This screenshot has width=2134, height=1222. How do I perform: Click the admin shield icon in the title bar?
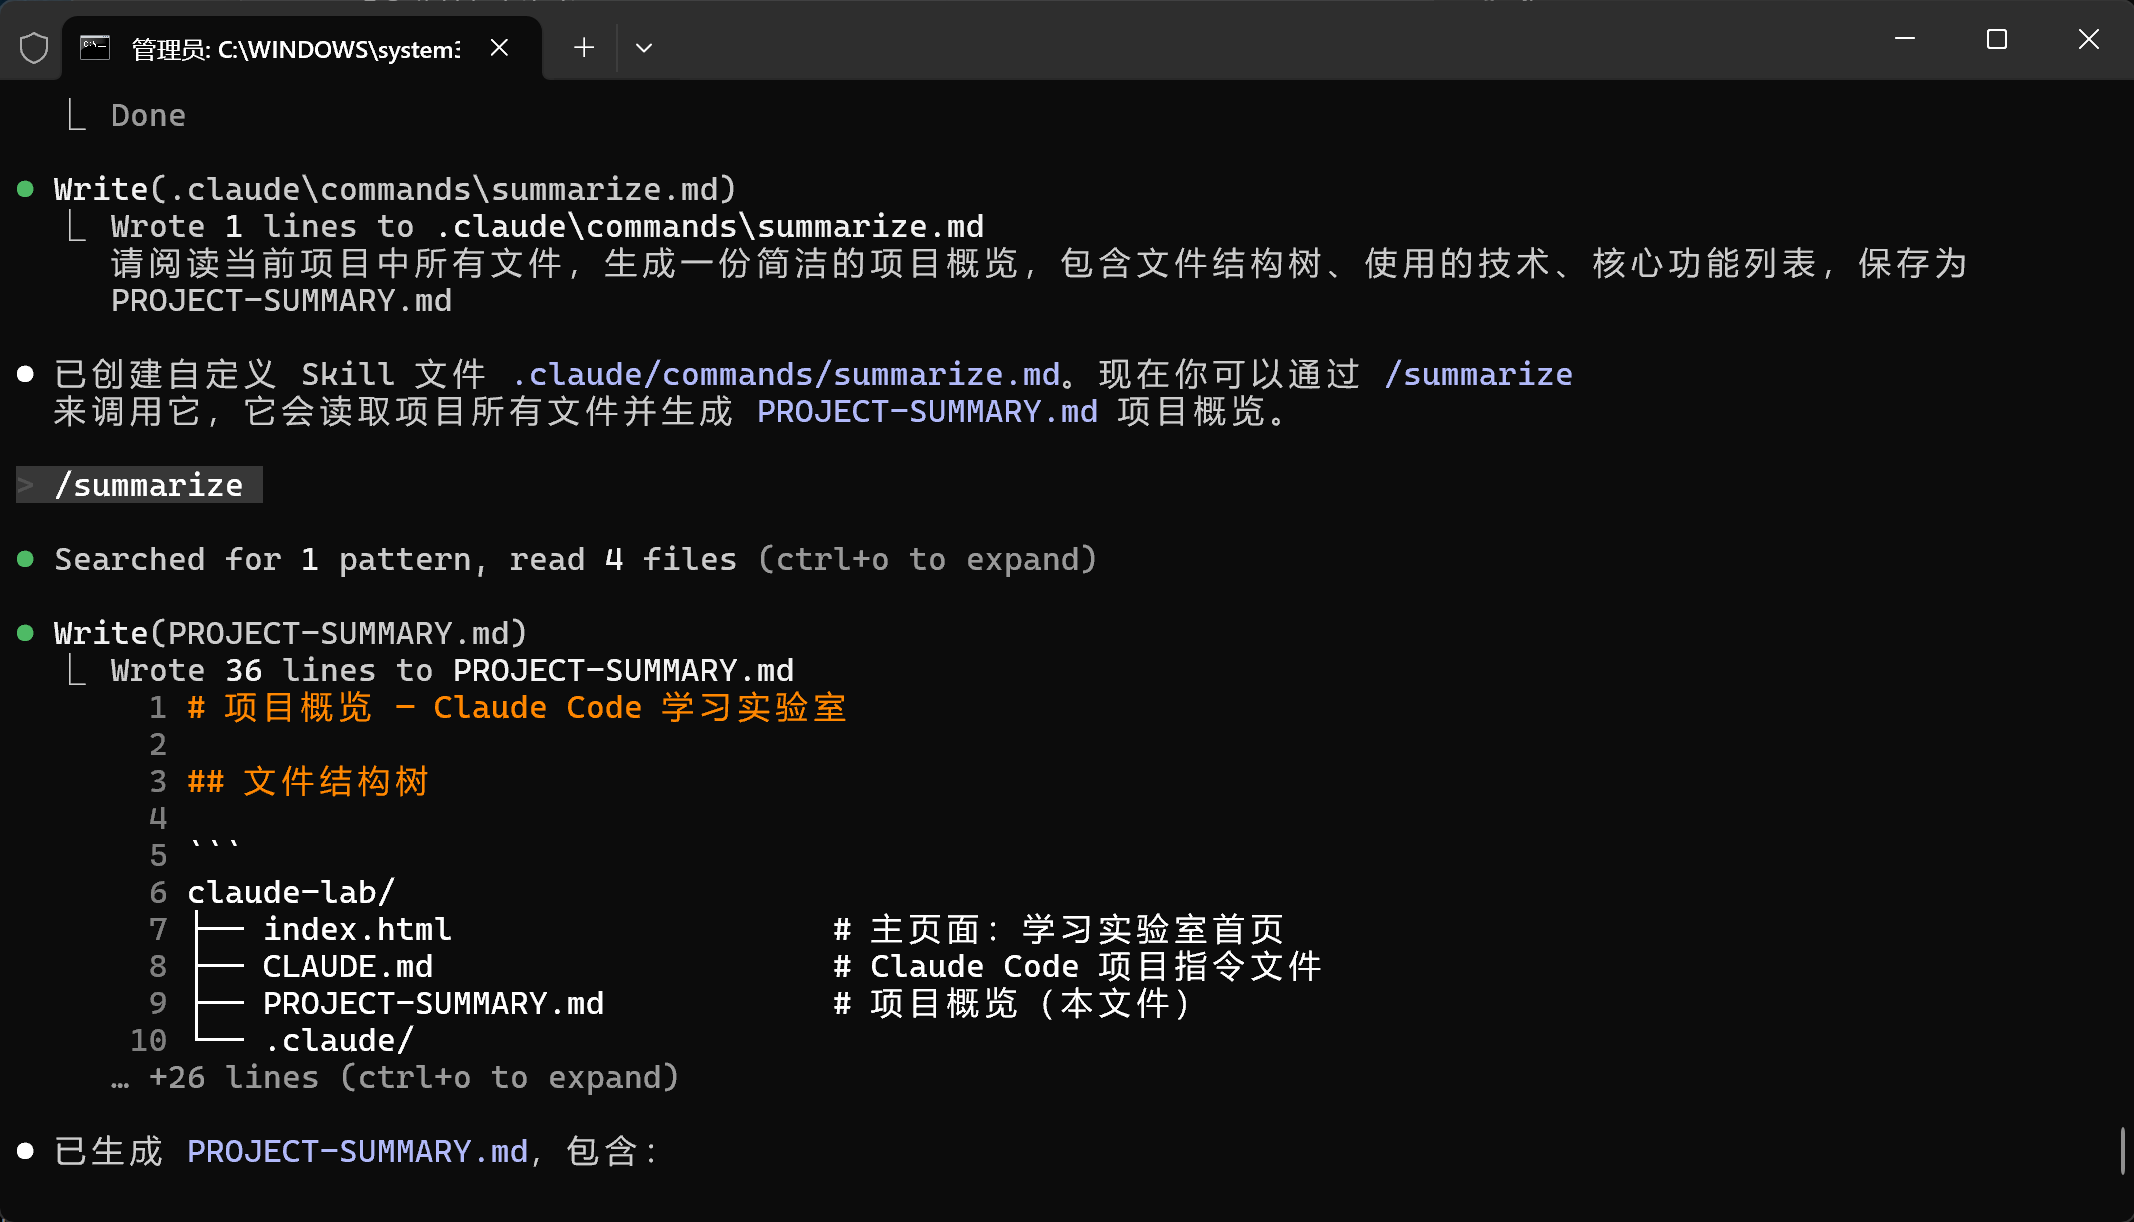(x=34, y=48)
